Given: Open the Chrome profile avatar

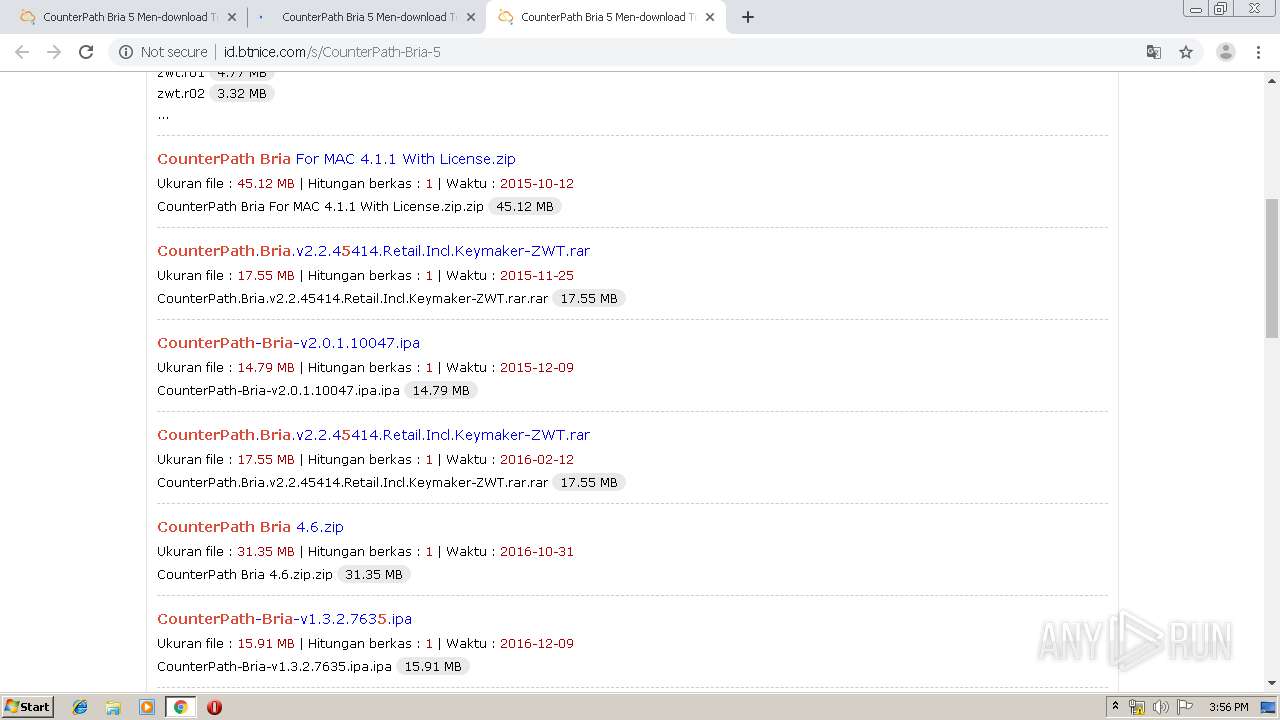Looking at the screenshot, I should [1225, 52].
